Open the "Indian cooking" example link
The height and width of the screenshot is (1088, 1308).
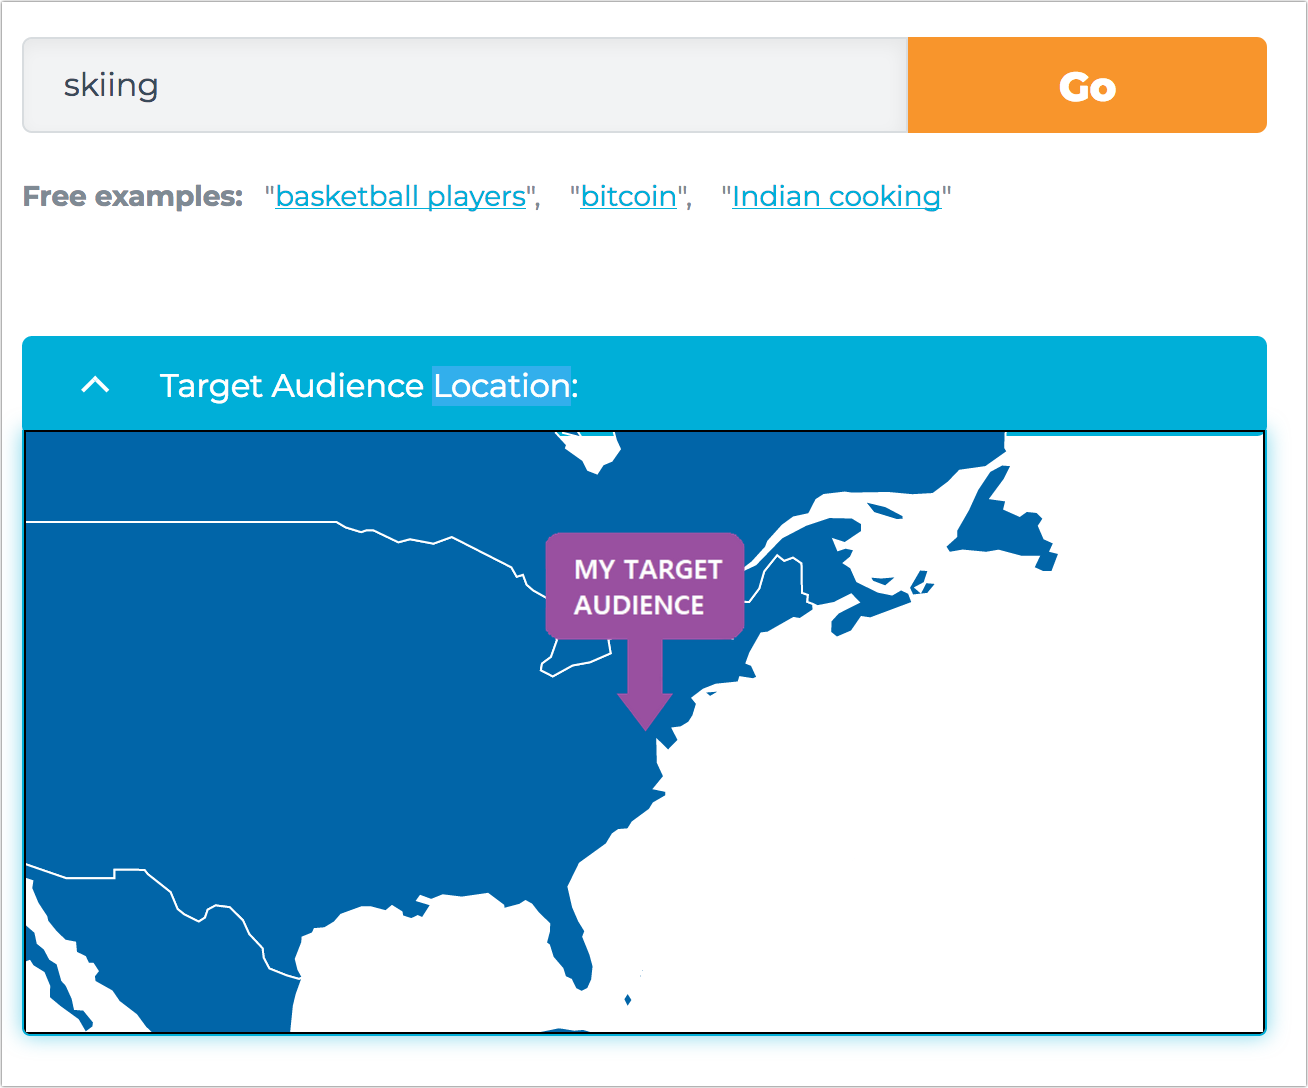(836, 197)
